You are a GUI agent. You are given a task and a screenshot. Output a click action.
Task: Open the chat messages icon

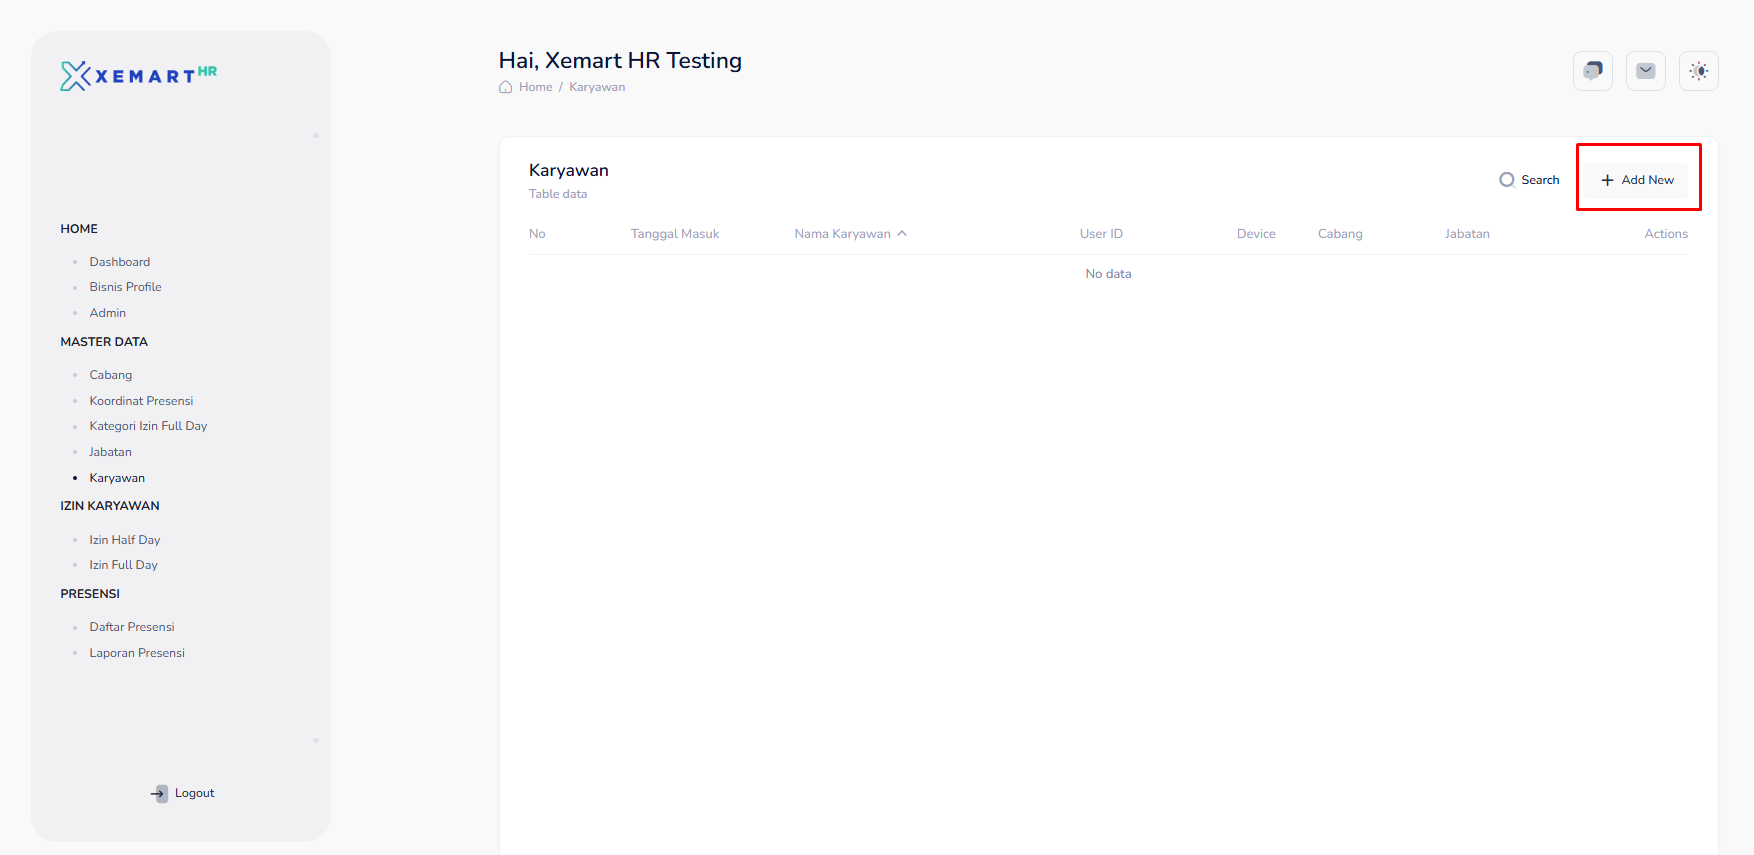[1592, 71]
